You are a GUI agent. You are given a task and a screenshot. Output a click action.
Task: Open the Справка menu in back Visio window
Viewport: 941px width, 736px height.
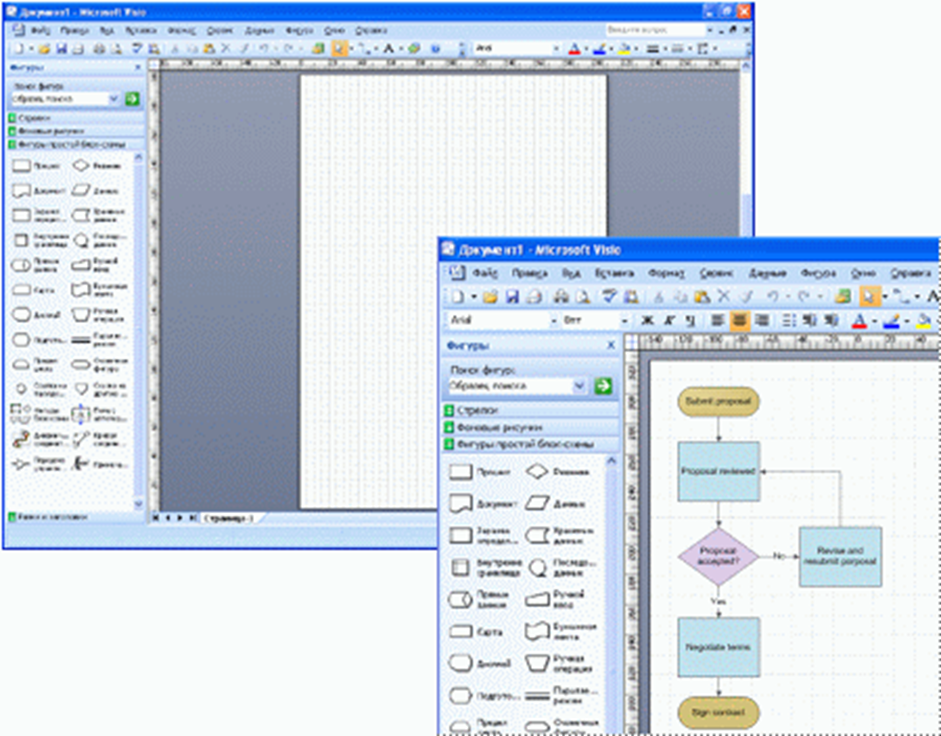coord(371,30)
